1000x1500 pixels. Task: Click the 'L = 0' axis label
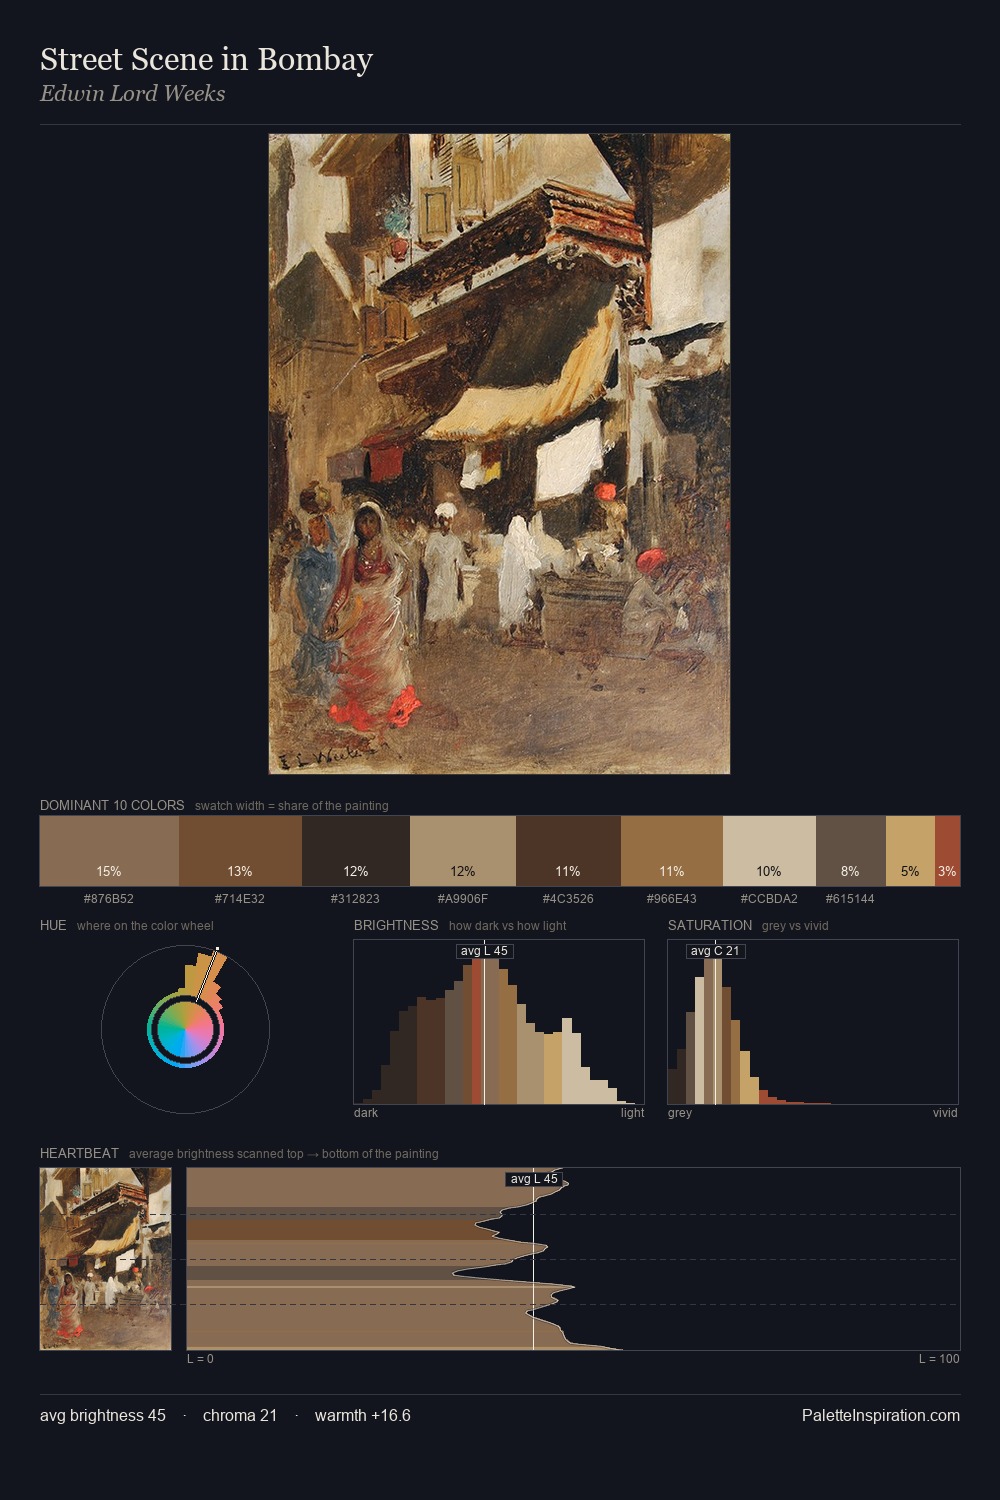[200, 1358]
